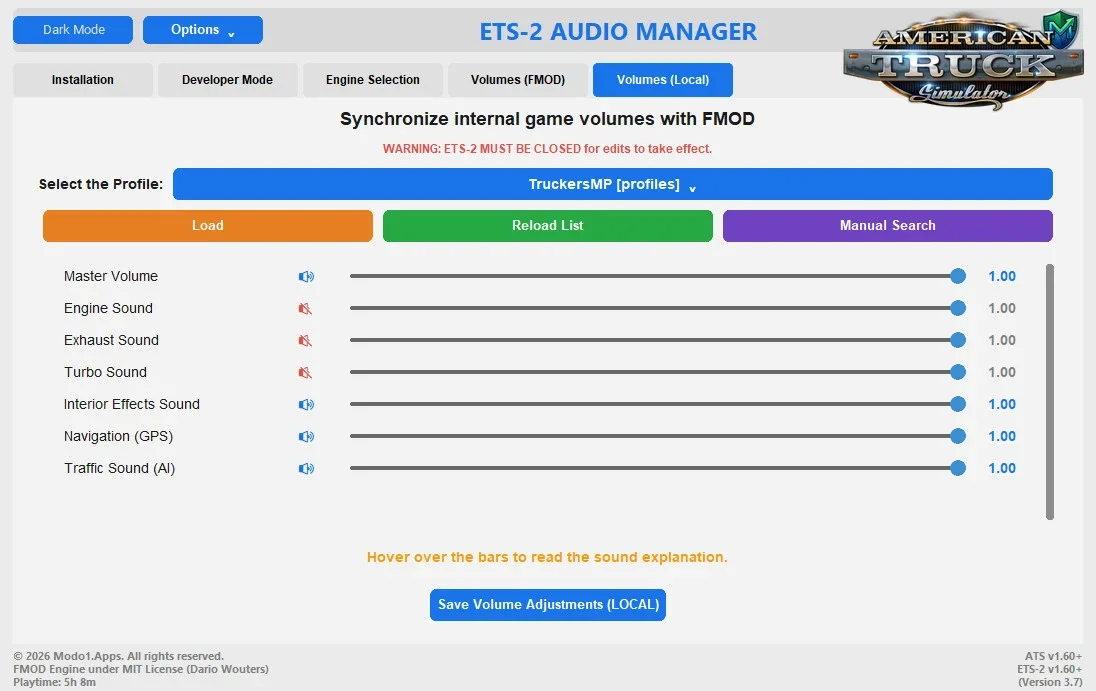Unmute the Exhaust Sound speaker icon
The height and width of the screenshot is (691, 1096).
305,341
